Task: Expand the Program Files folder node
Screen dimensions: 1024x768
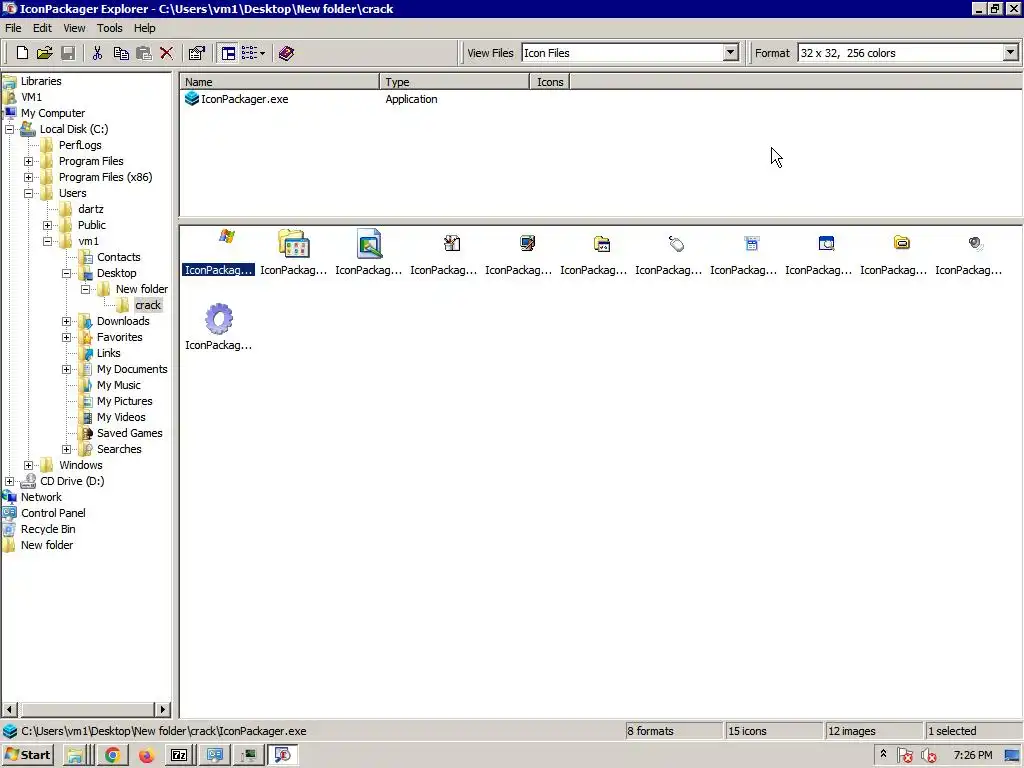Action: pyautogui.click(x=29, y=161)
